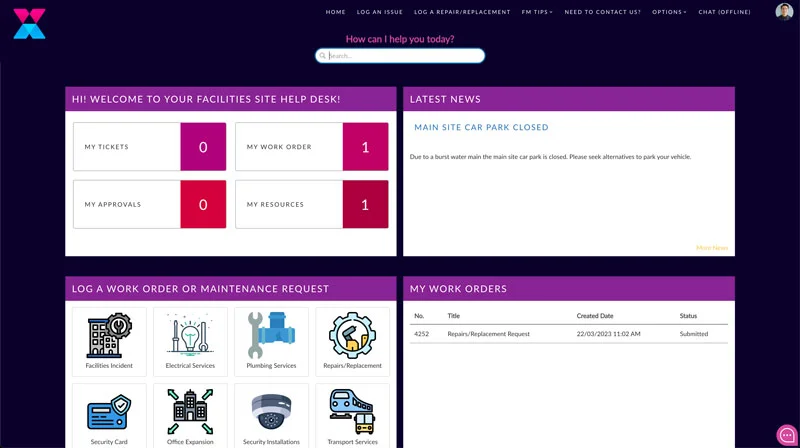Open the Facilities Incident icon tile

tap(109, 341)
